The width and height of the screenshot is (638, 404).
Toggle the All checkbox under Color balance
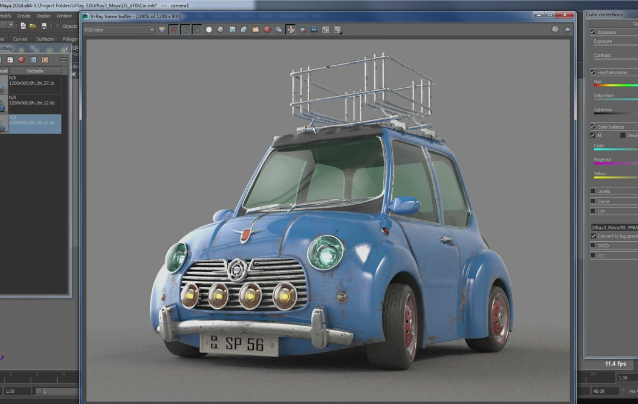tap(593, 135)
